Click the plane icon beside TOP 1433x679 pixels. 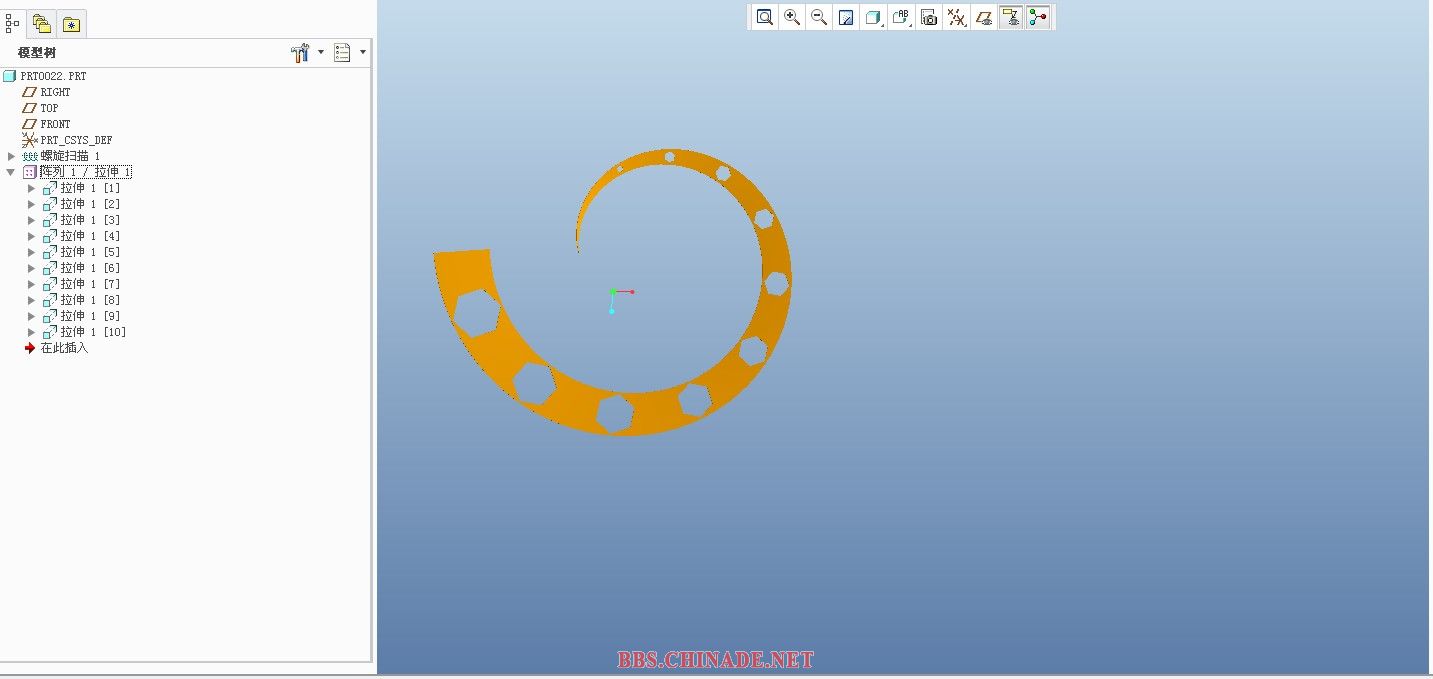pos(30,108)
